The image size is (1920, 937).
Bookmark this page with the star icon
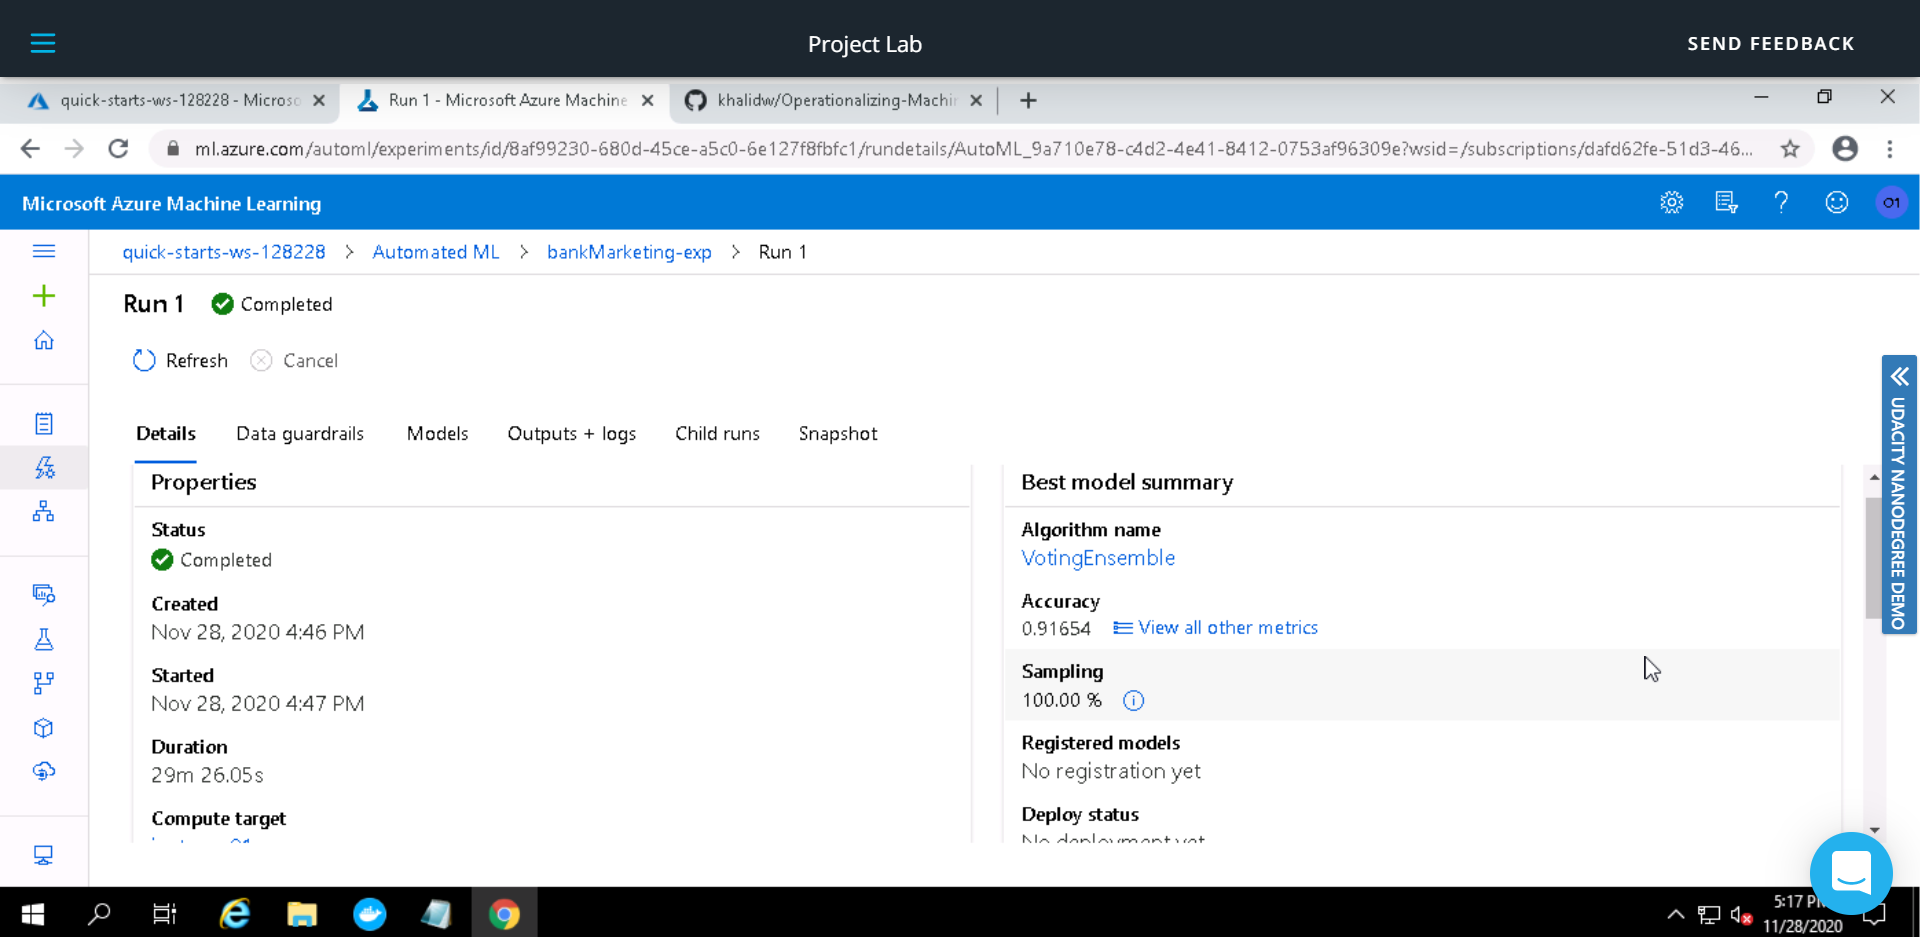click(1790, 149)
